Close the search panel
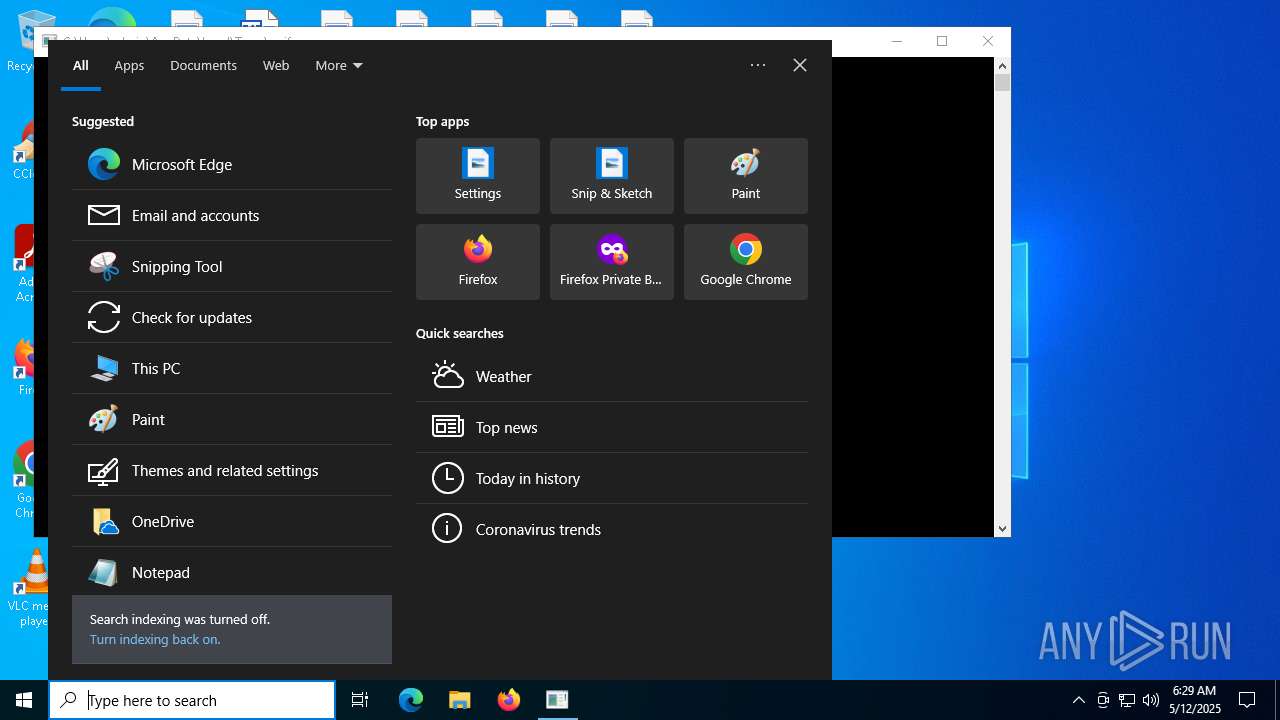1280x720 pixels. (x=800, y=65)
